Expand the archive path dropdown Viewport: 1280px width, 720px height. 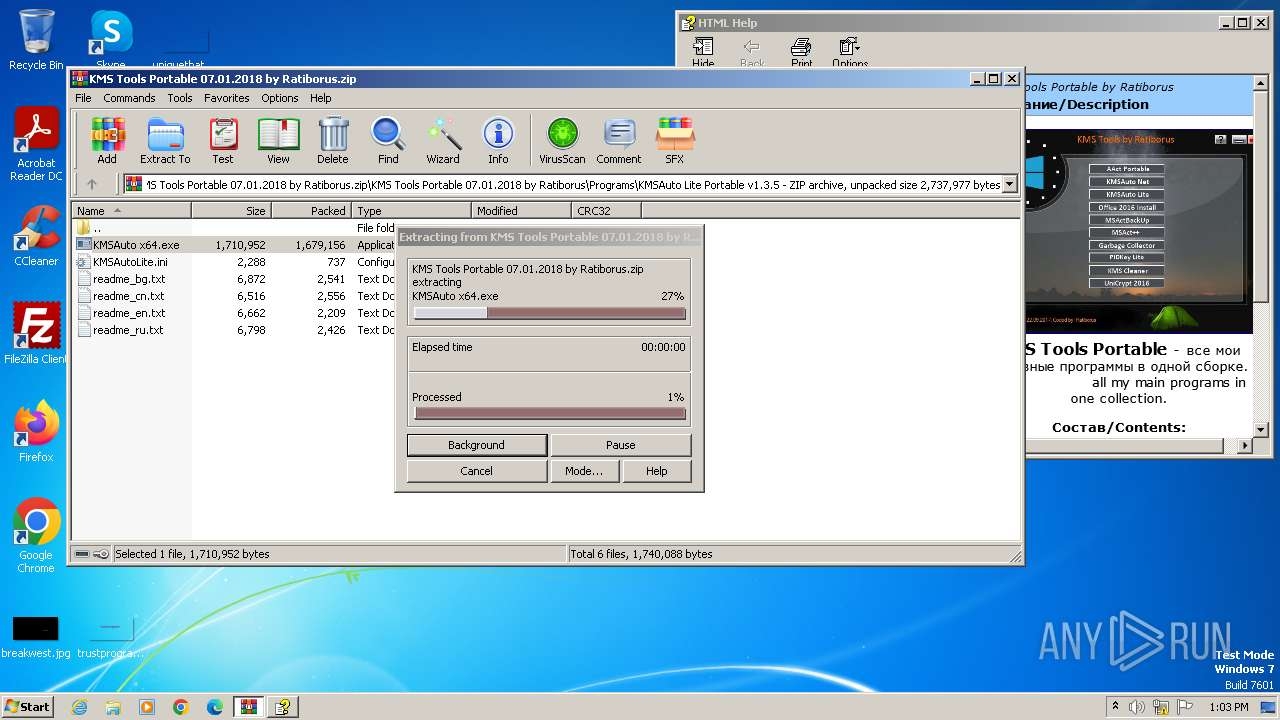click(x=1009, y=184)
